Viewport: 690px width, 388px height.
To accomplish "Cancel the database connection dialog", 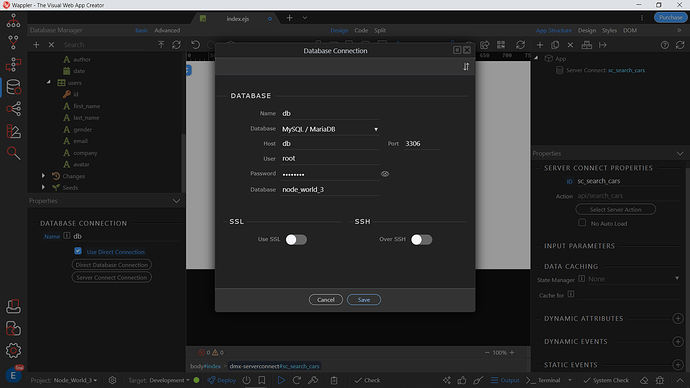I will coord(326,300).
